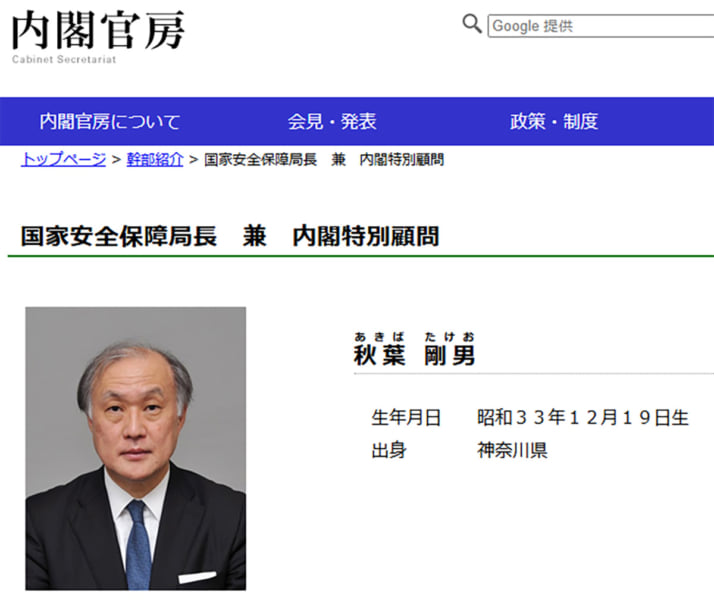Click the 内閣官房 site logo
This screenshot has width=714, height=606.
coord(98,30)
